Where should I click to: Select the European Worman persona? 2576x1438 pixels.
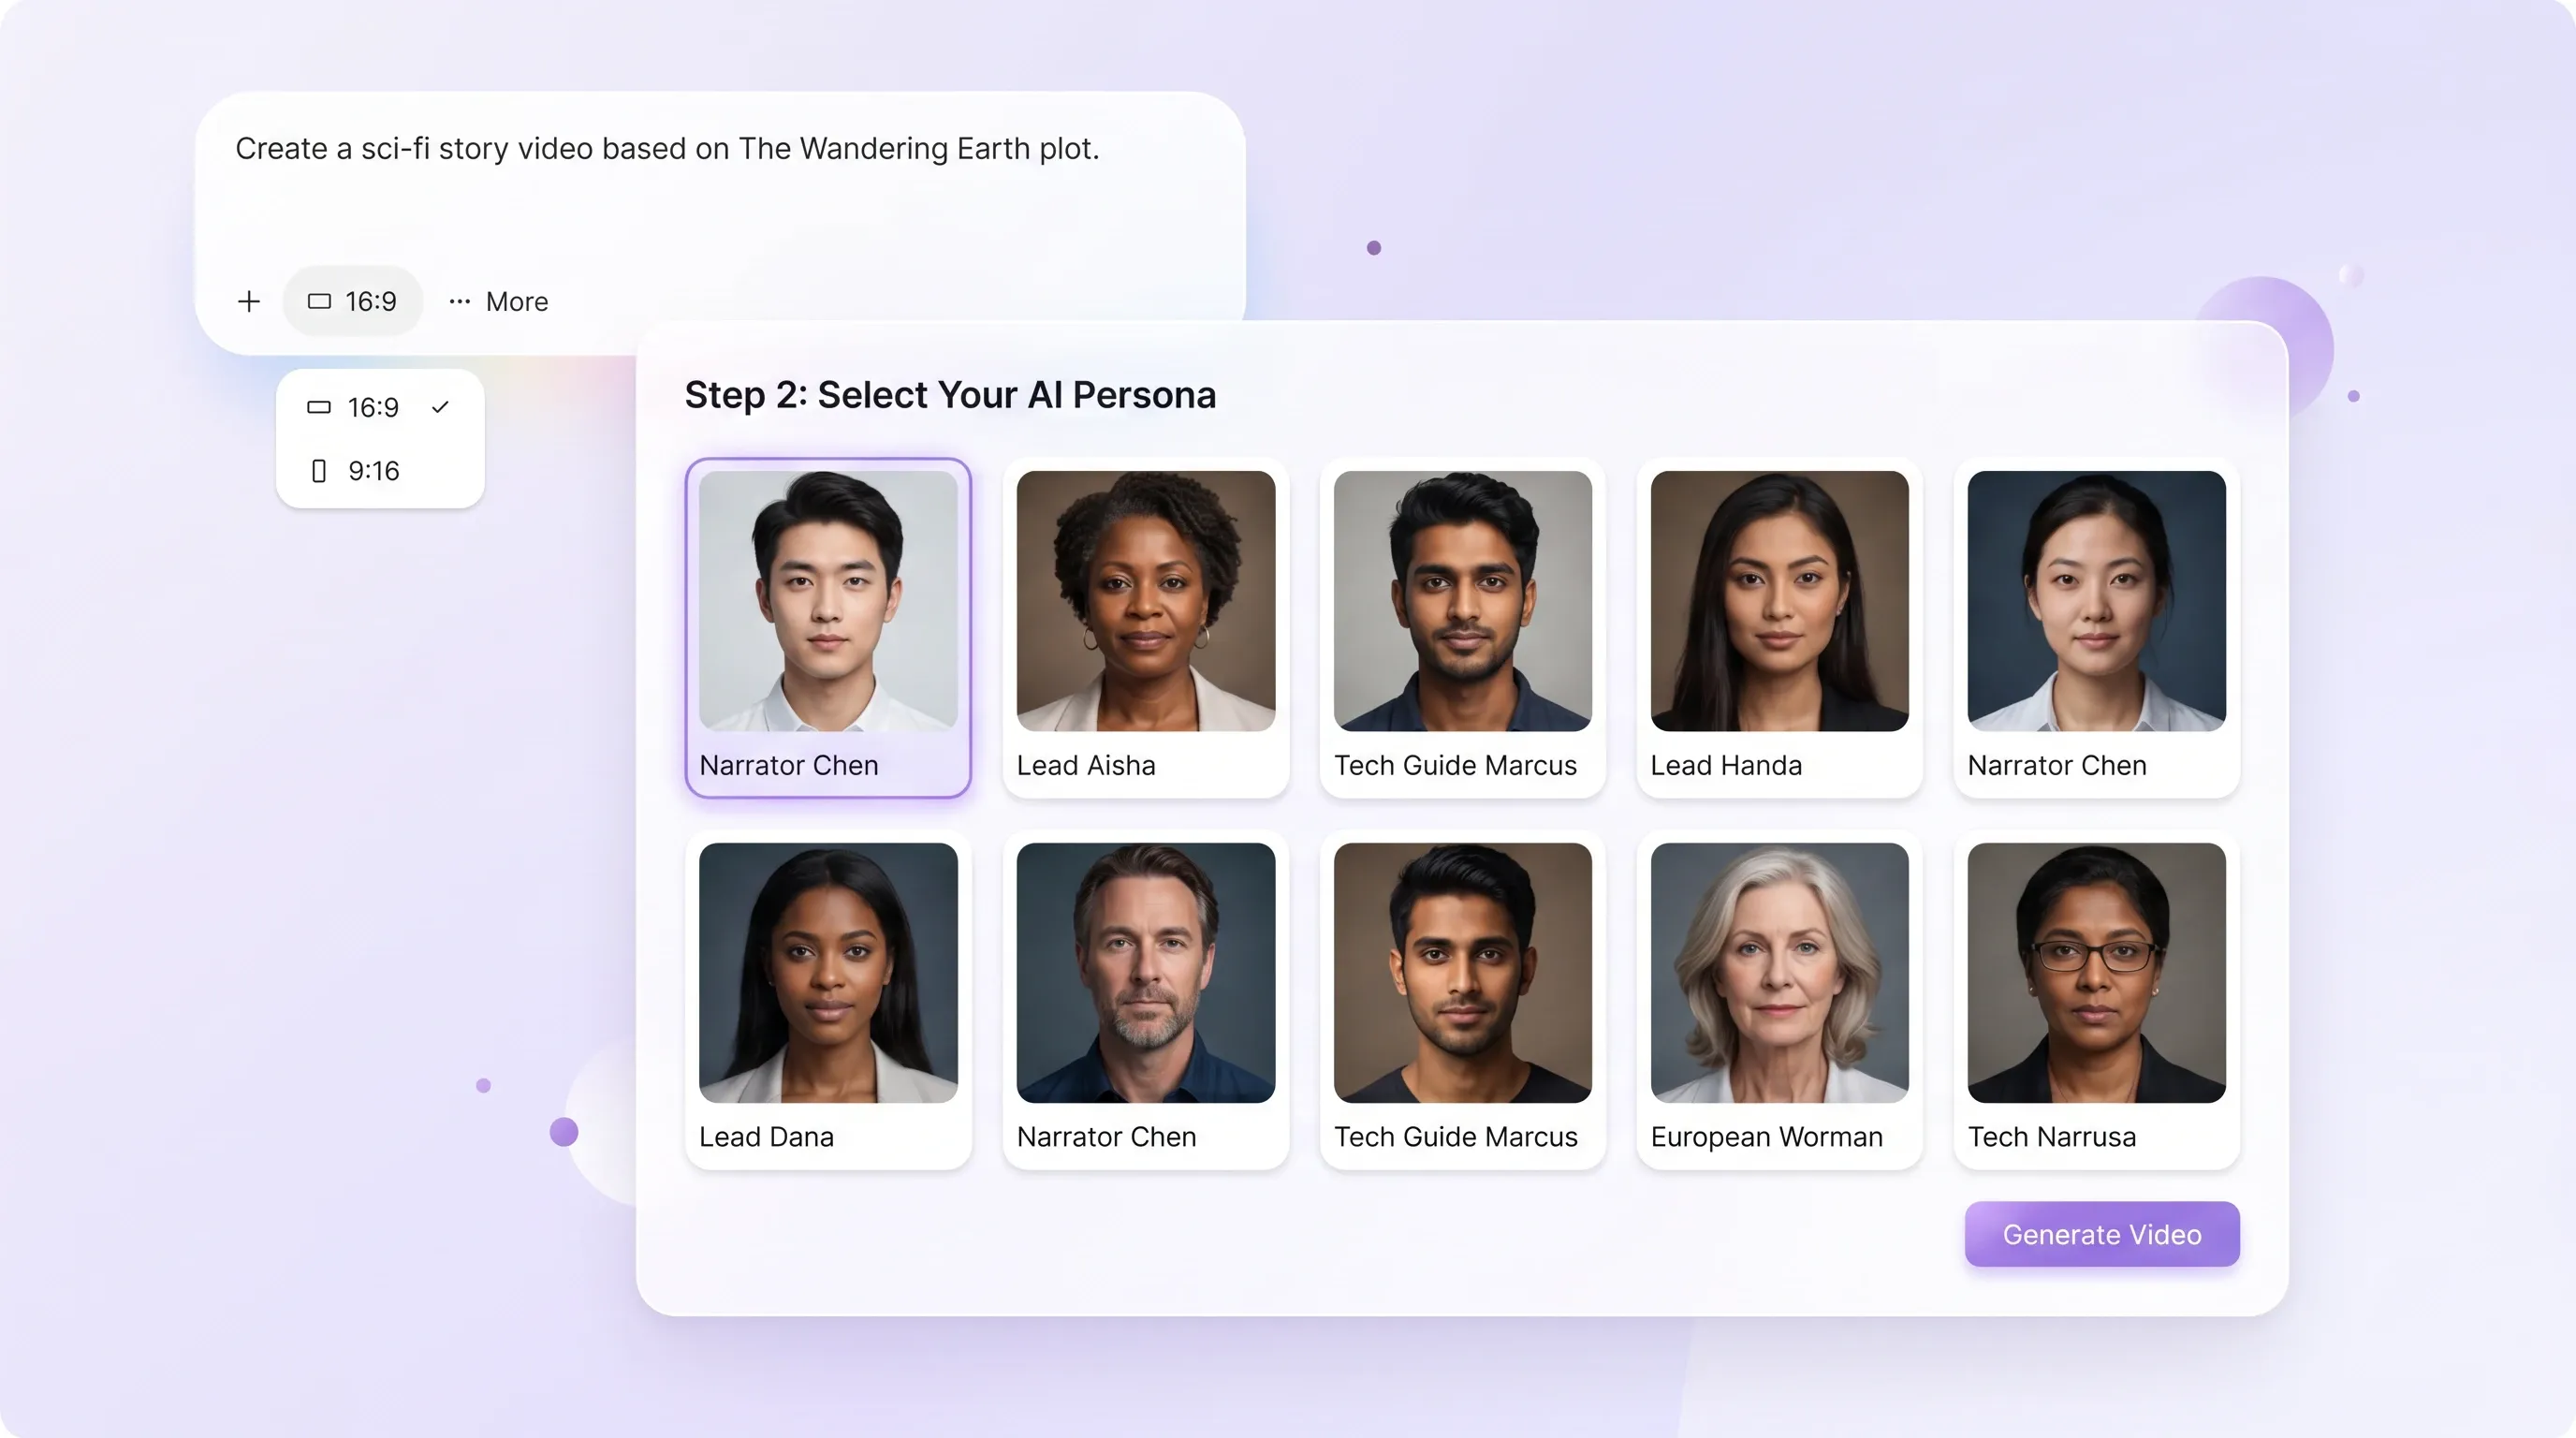pos(1780,1000)
